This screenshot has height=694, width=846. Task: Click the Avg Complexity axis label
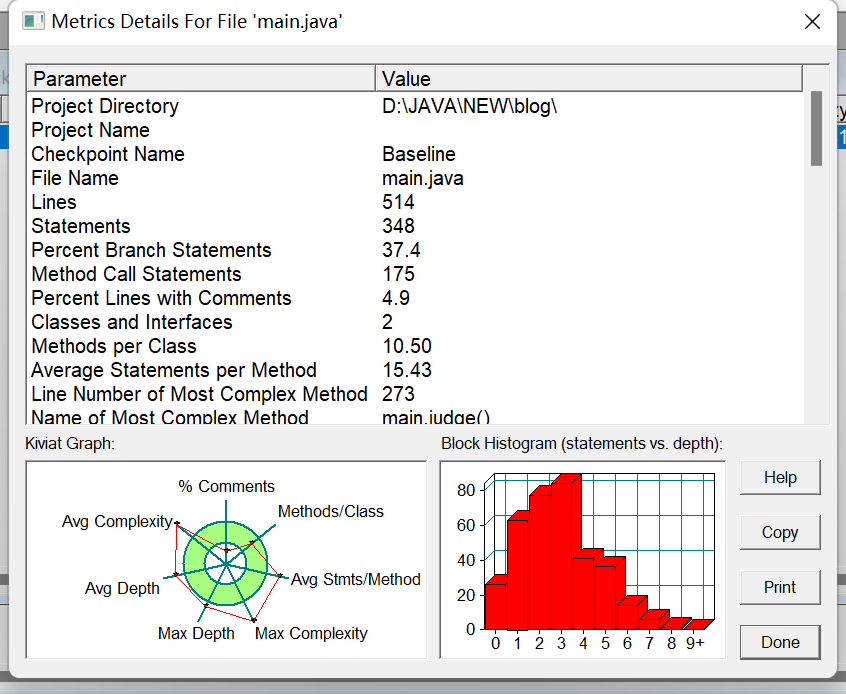click(x=117, y=521)
